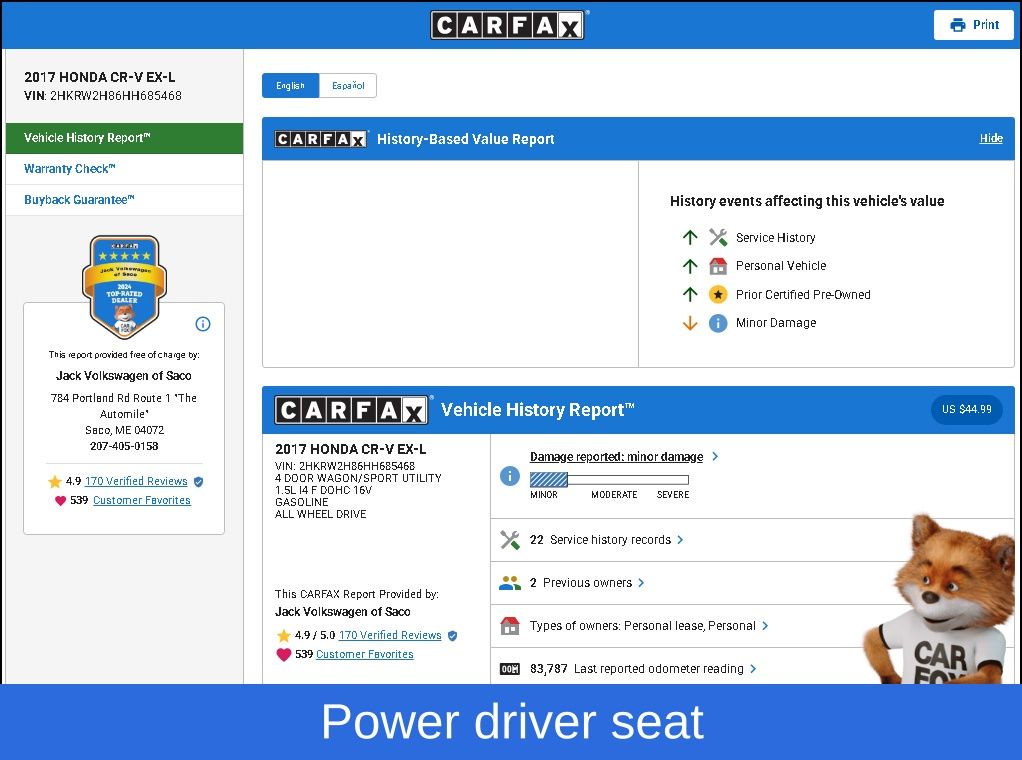Click wrench icon beside 22 Service history records
The image size is (1022, 760).
click(x=510, y=540)
